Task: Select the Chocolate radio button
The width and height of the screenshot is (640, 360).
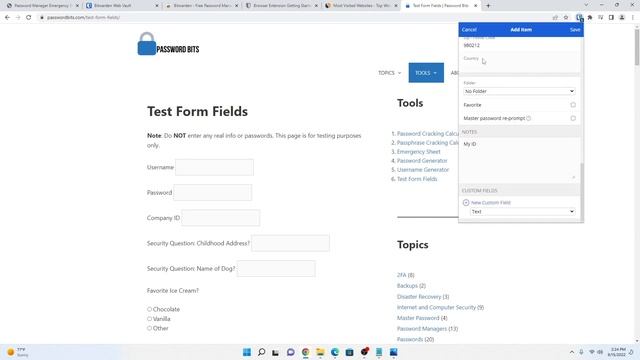Action: click(x=149, y=309)
